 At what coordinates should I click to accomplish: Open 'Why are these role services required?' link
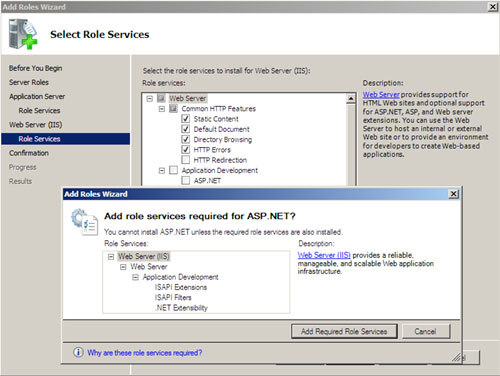coord(145,353)
